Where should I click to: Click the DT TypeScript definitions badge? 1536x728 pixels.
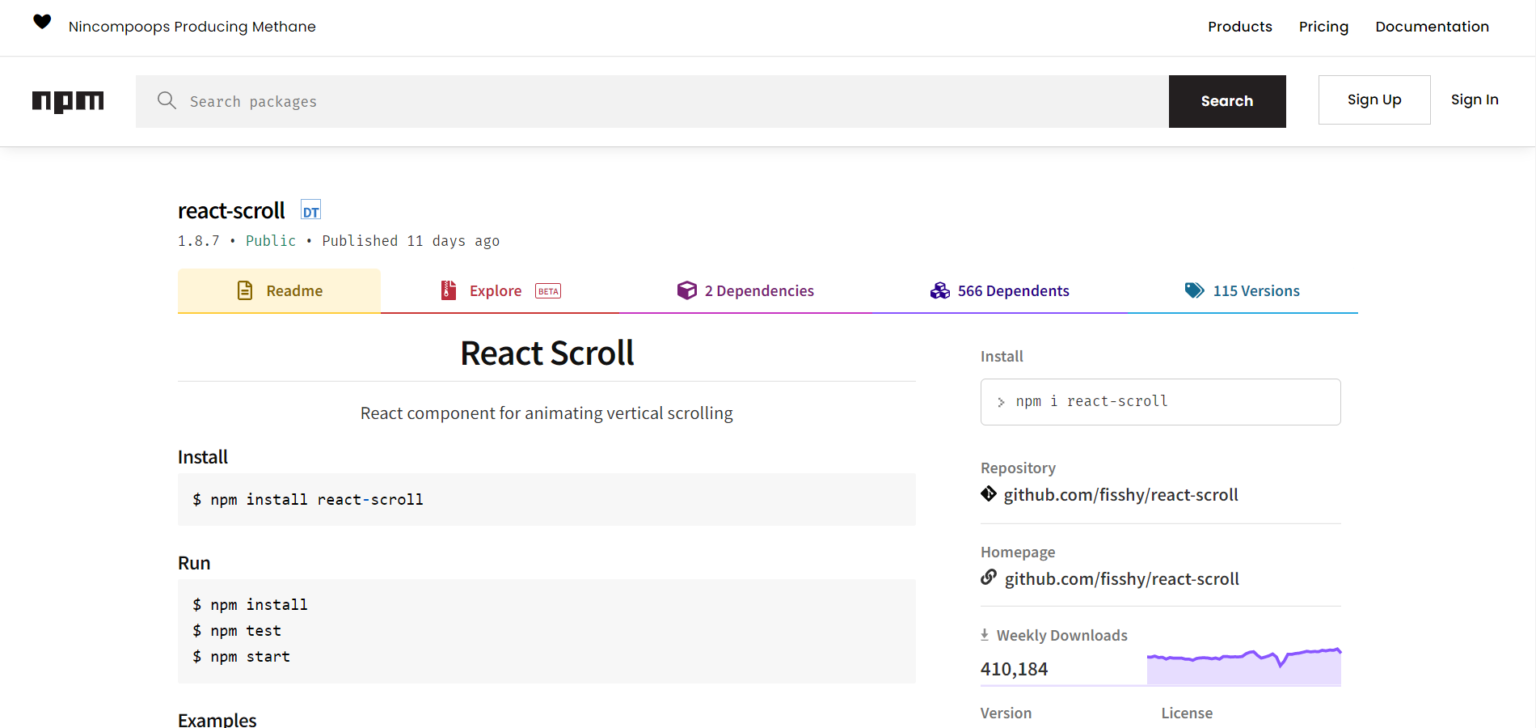[x=310, y=210]
